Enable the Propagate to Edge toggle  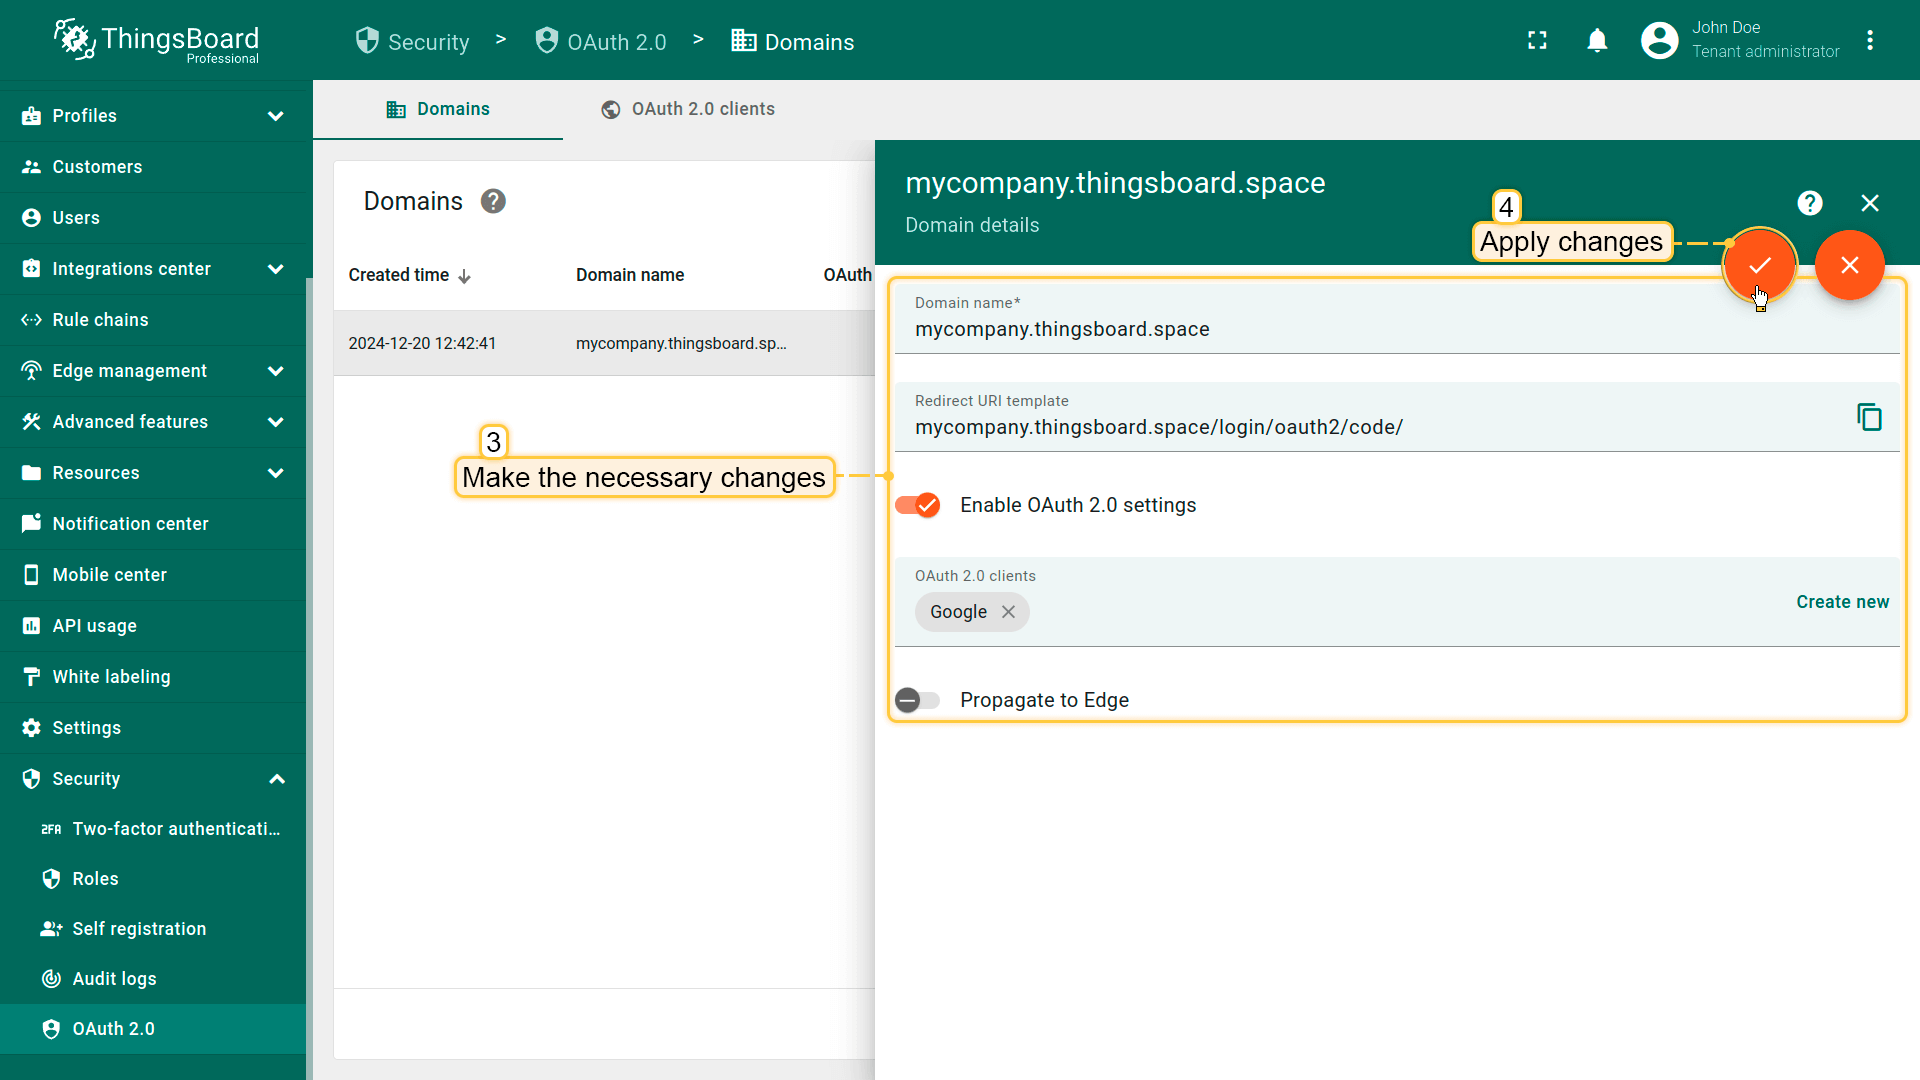[x=918, y=700]
